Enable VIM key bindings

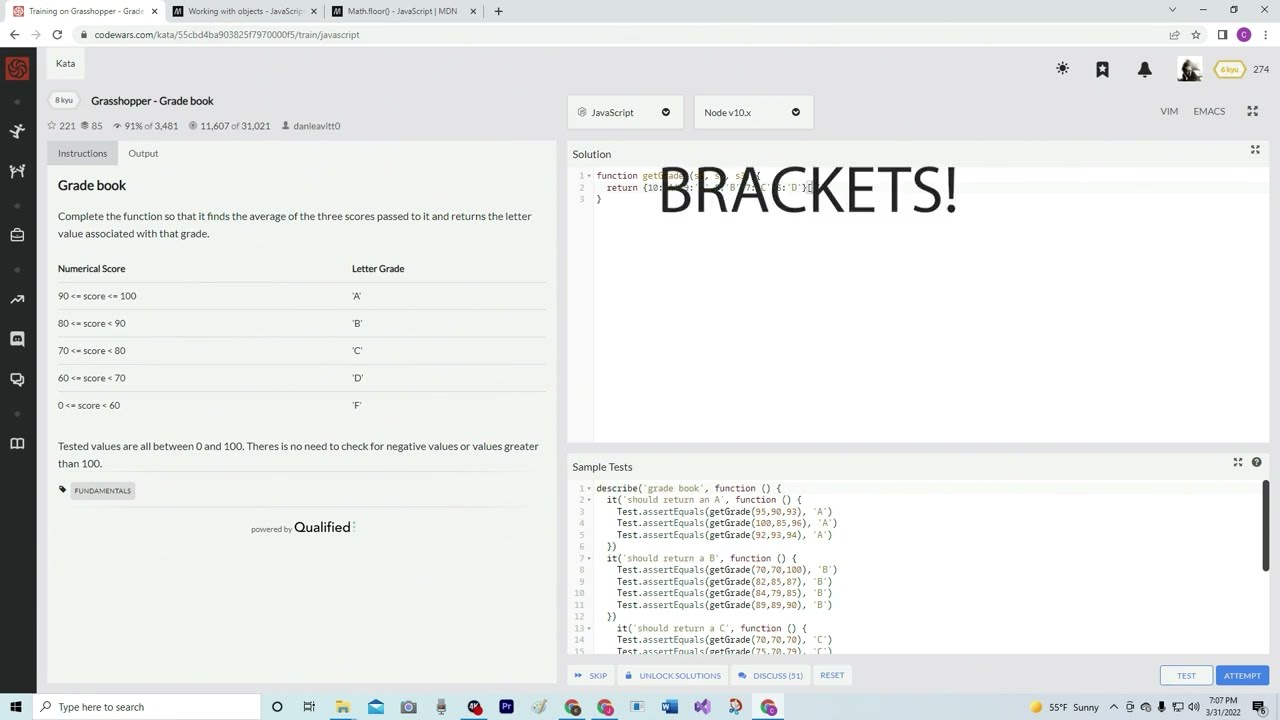(1169, 111)
